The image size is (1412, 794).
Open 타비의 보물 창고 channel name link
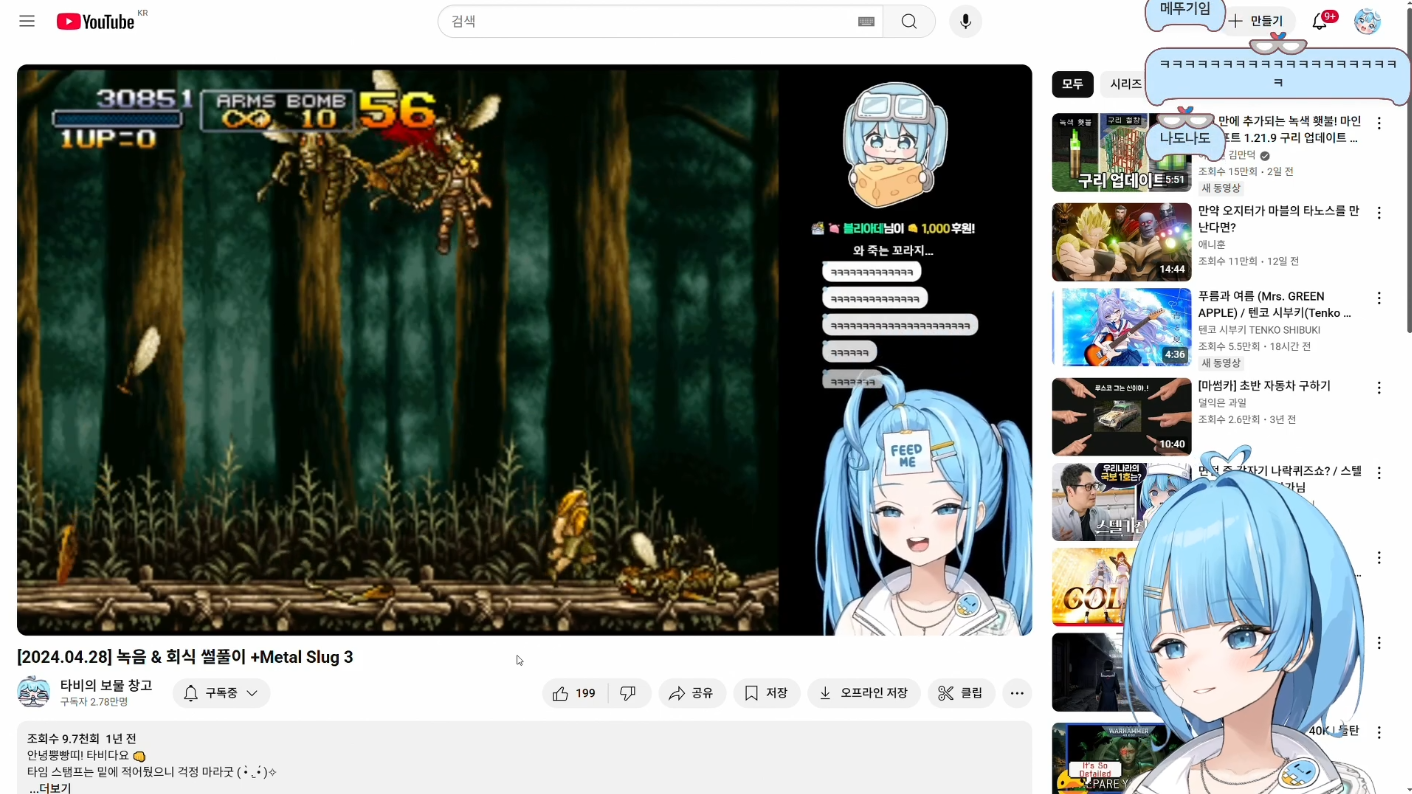(x=106, y=685)
